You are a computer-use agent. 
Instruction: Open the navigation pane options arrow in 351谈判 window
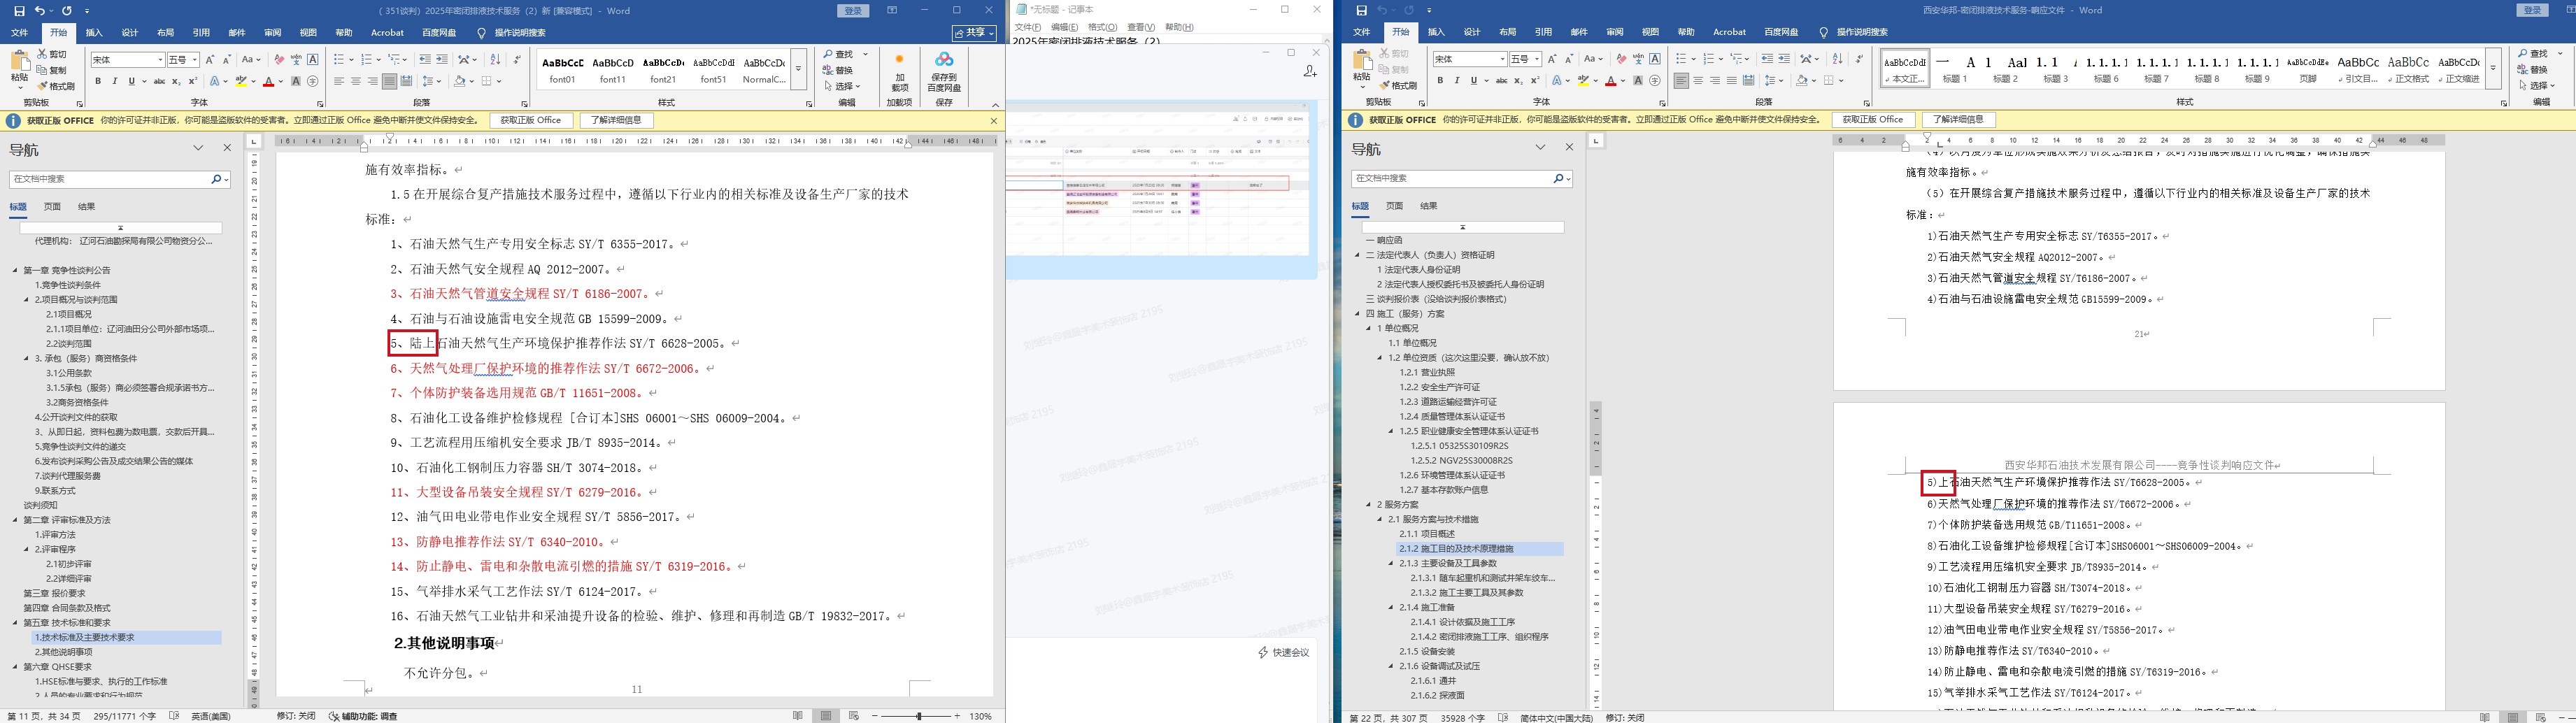tap(199, 148)
